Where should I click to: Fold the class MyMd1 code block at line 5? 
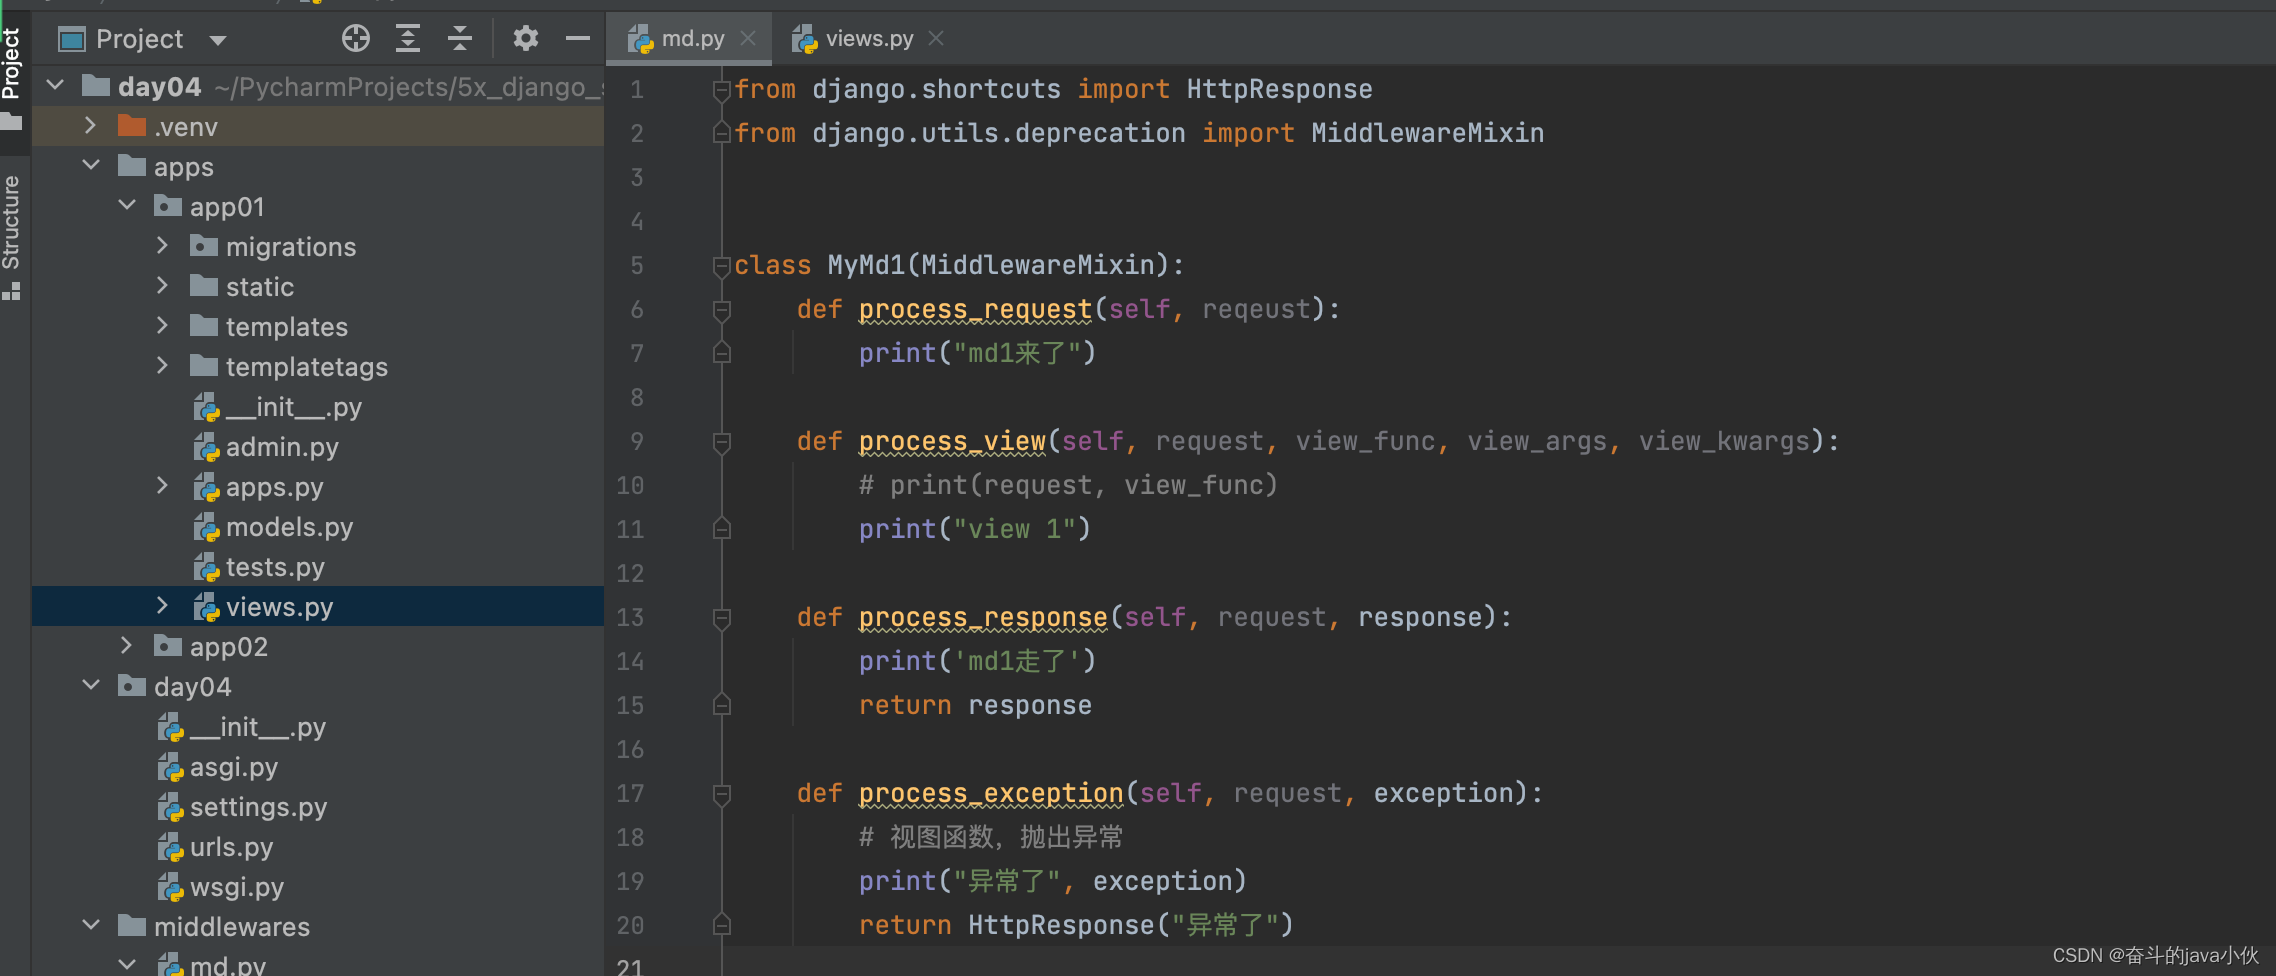pos(721,266)
